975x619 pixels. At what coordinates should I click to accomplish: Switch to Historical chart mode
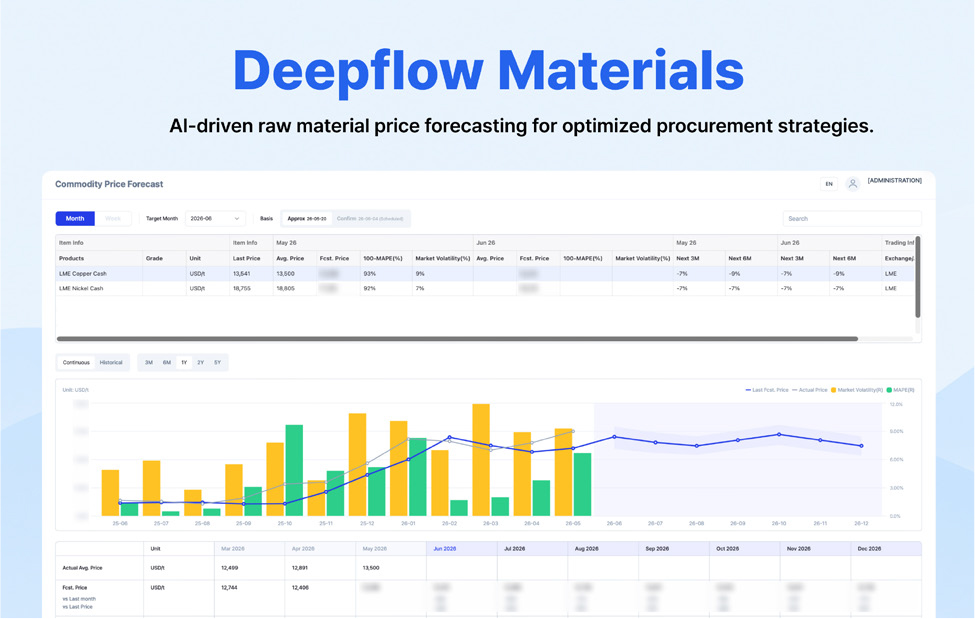tap(111, 362)
